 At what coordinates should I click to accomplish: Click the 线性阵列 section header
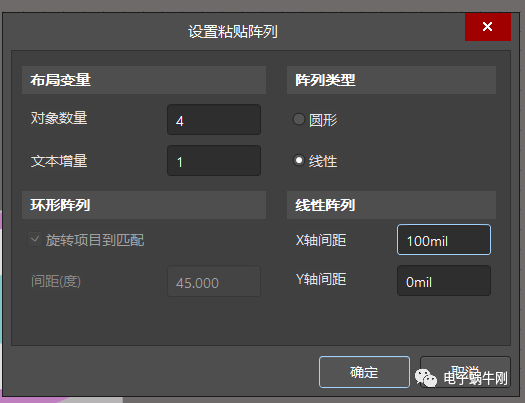point(391,205)
